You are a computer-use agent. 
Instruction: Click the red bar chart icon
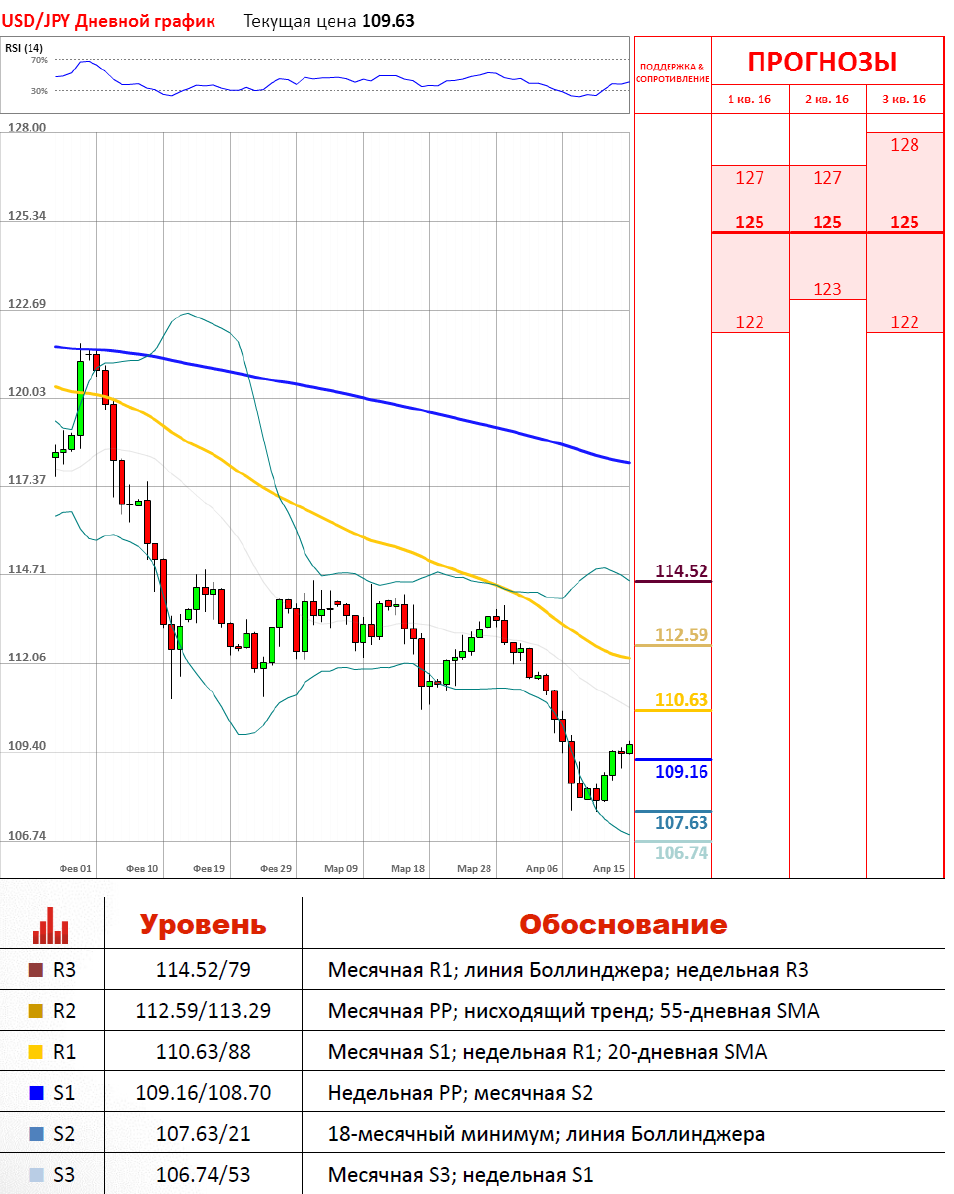[x=50, y=925]
